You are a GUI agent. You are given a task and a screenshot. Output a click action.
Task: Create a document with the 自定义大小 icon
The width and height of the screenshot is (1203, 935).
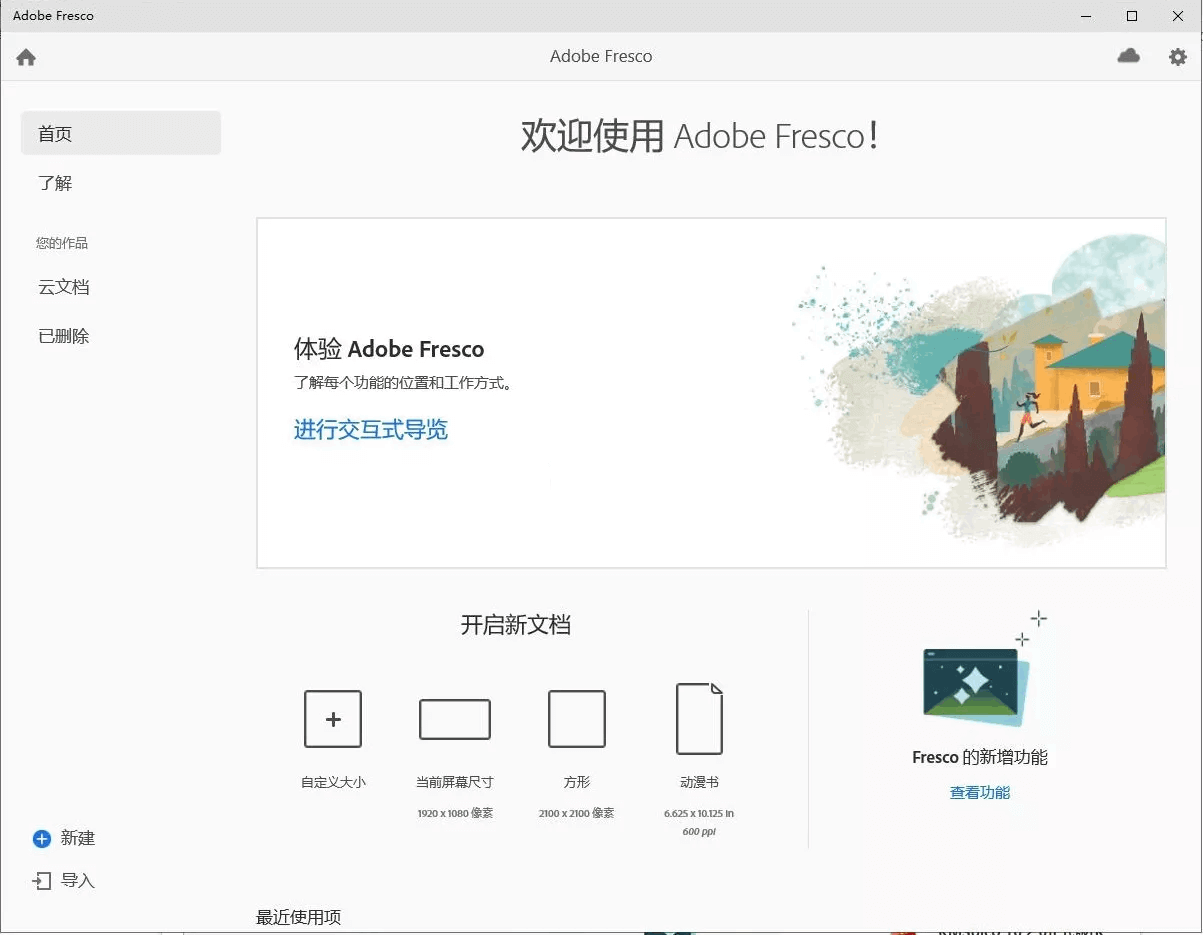[x=332, y=718]
